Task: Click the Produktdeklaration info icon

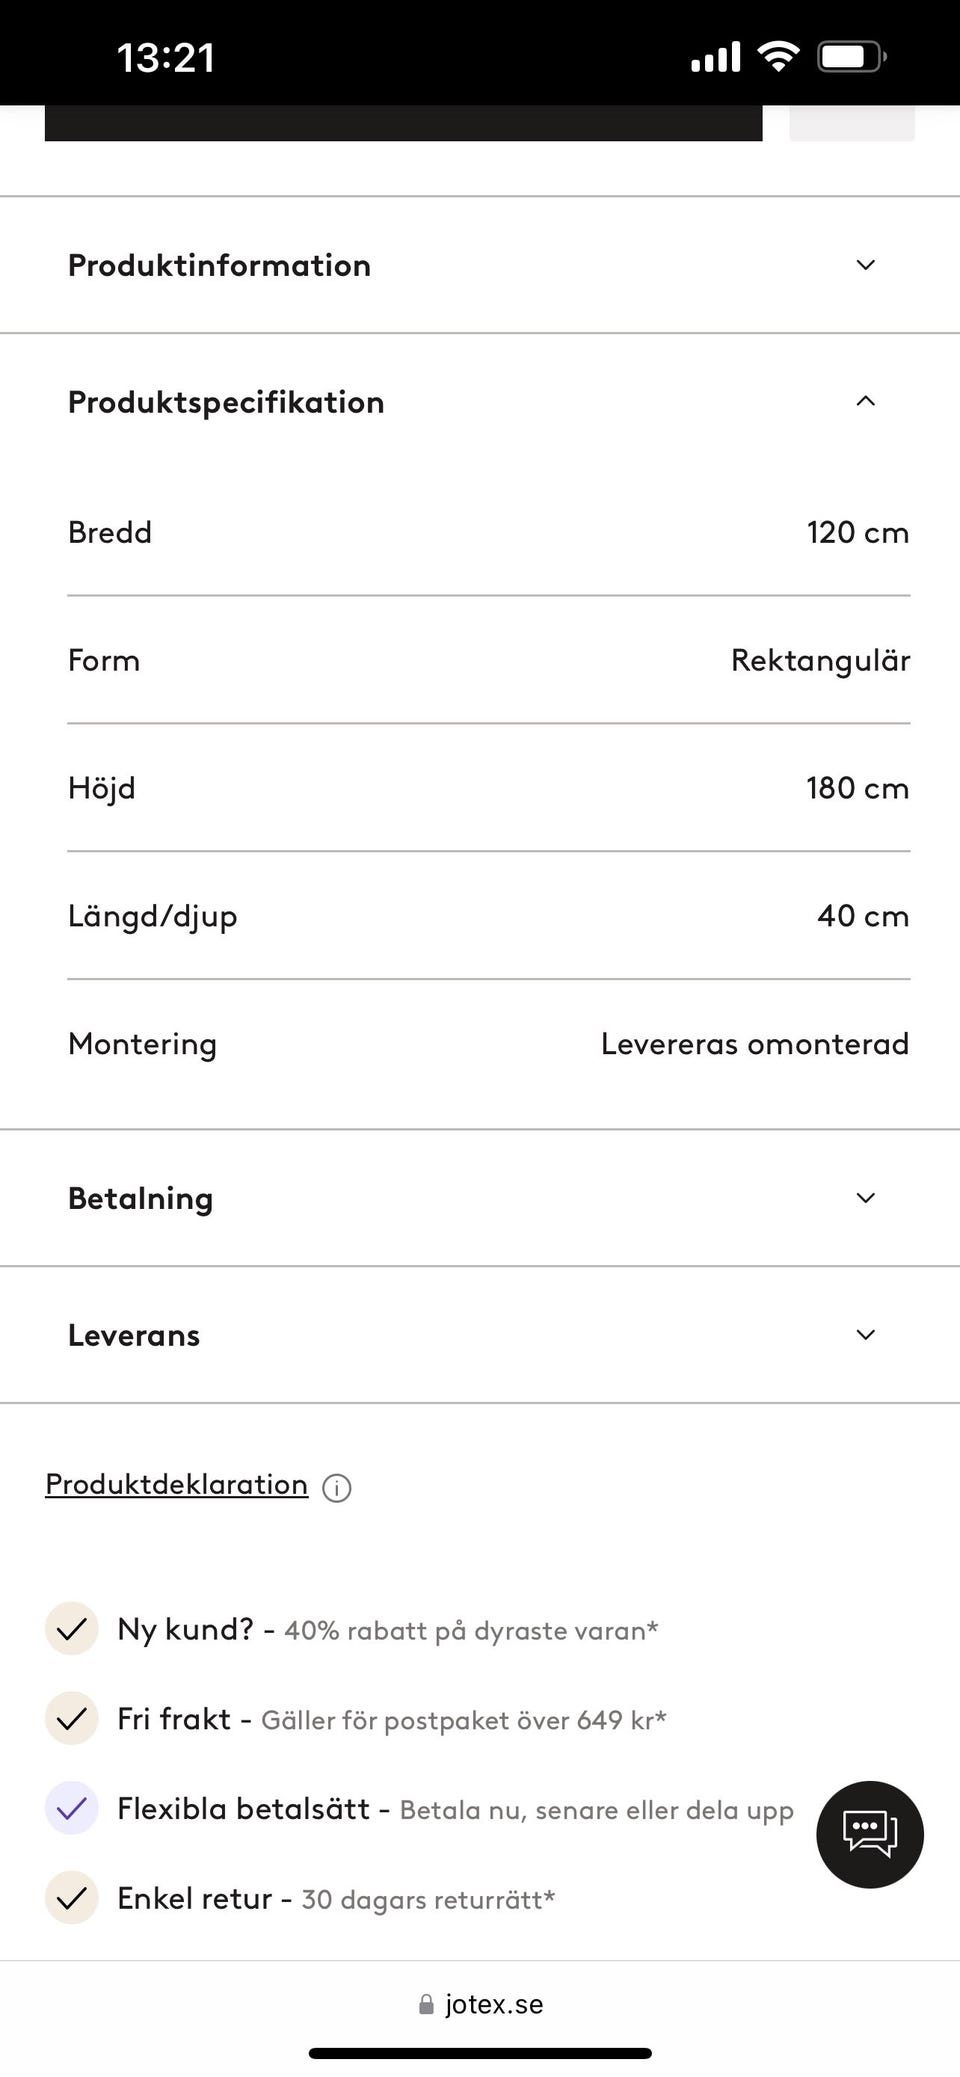Action: [337, 1488]
